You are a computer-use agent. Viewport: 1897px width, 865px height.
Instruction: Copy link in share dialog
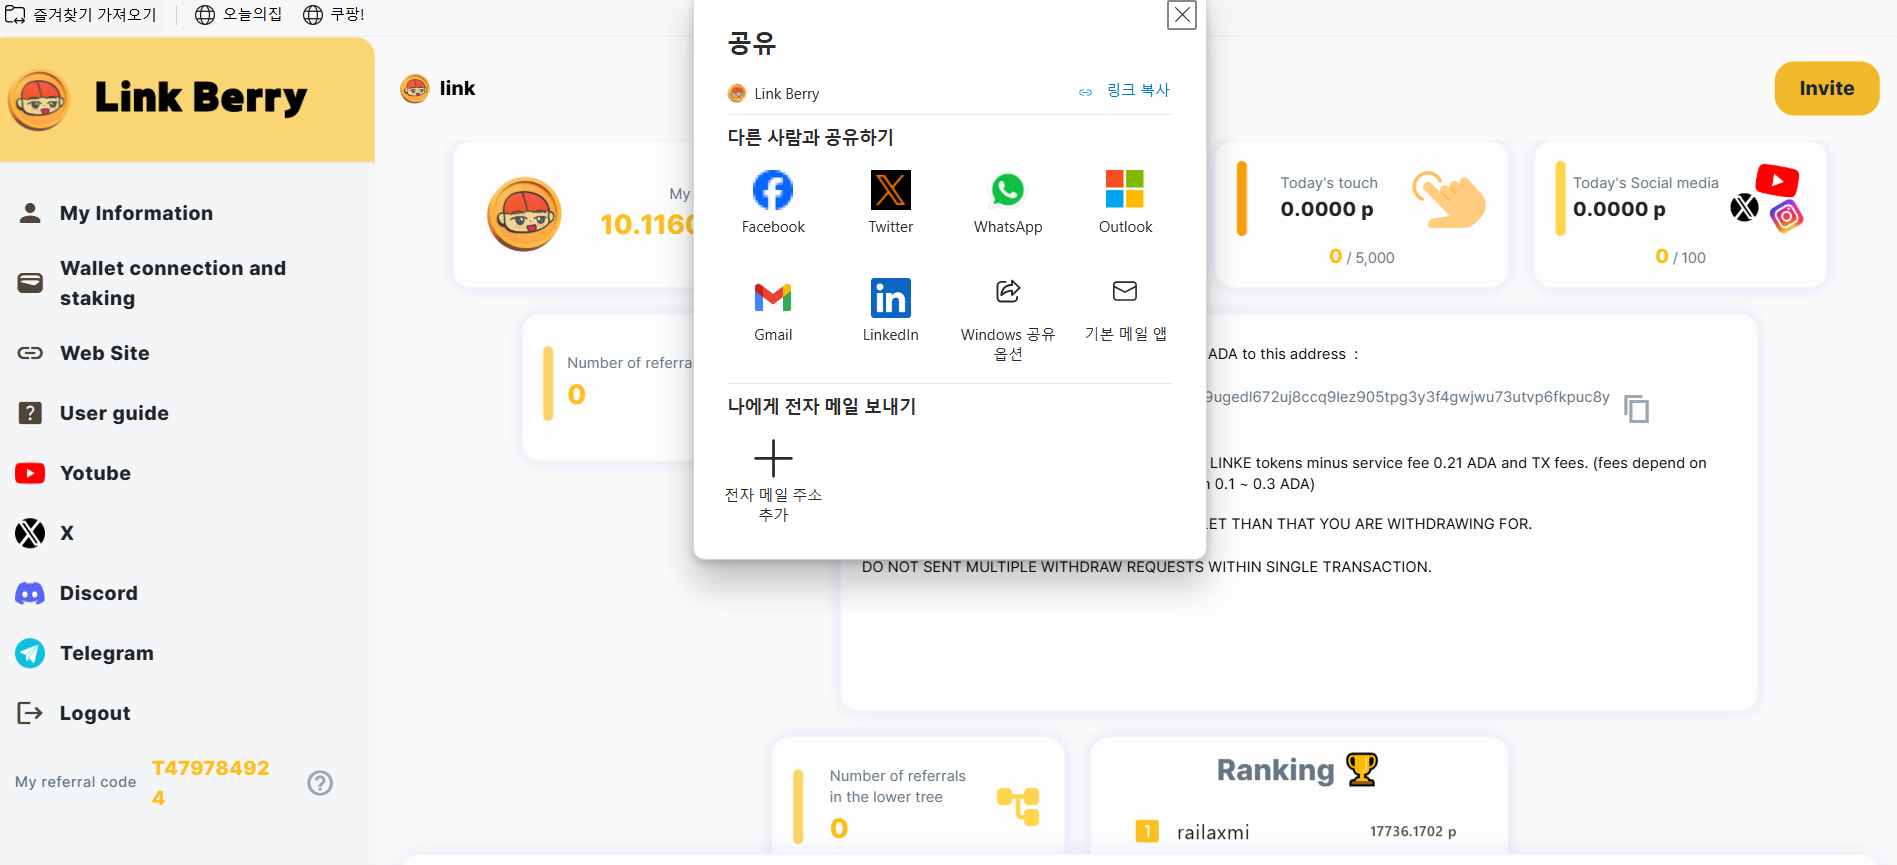pyautogui.click(x=1125, y=91)
